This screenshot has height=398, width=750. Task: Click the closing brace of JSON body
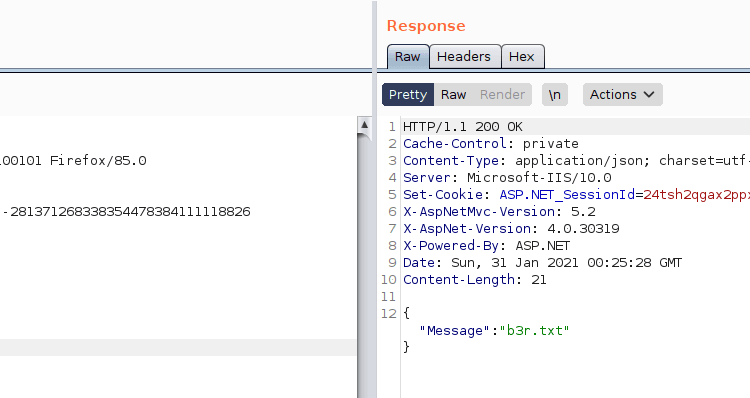[407, 347]
